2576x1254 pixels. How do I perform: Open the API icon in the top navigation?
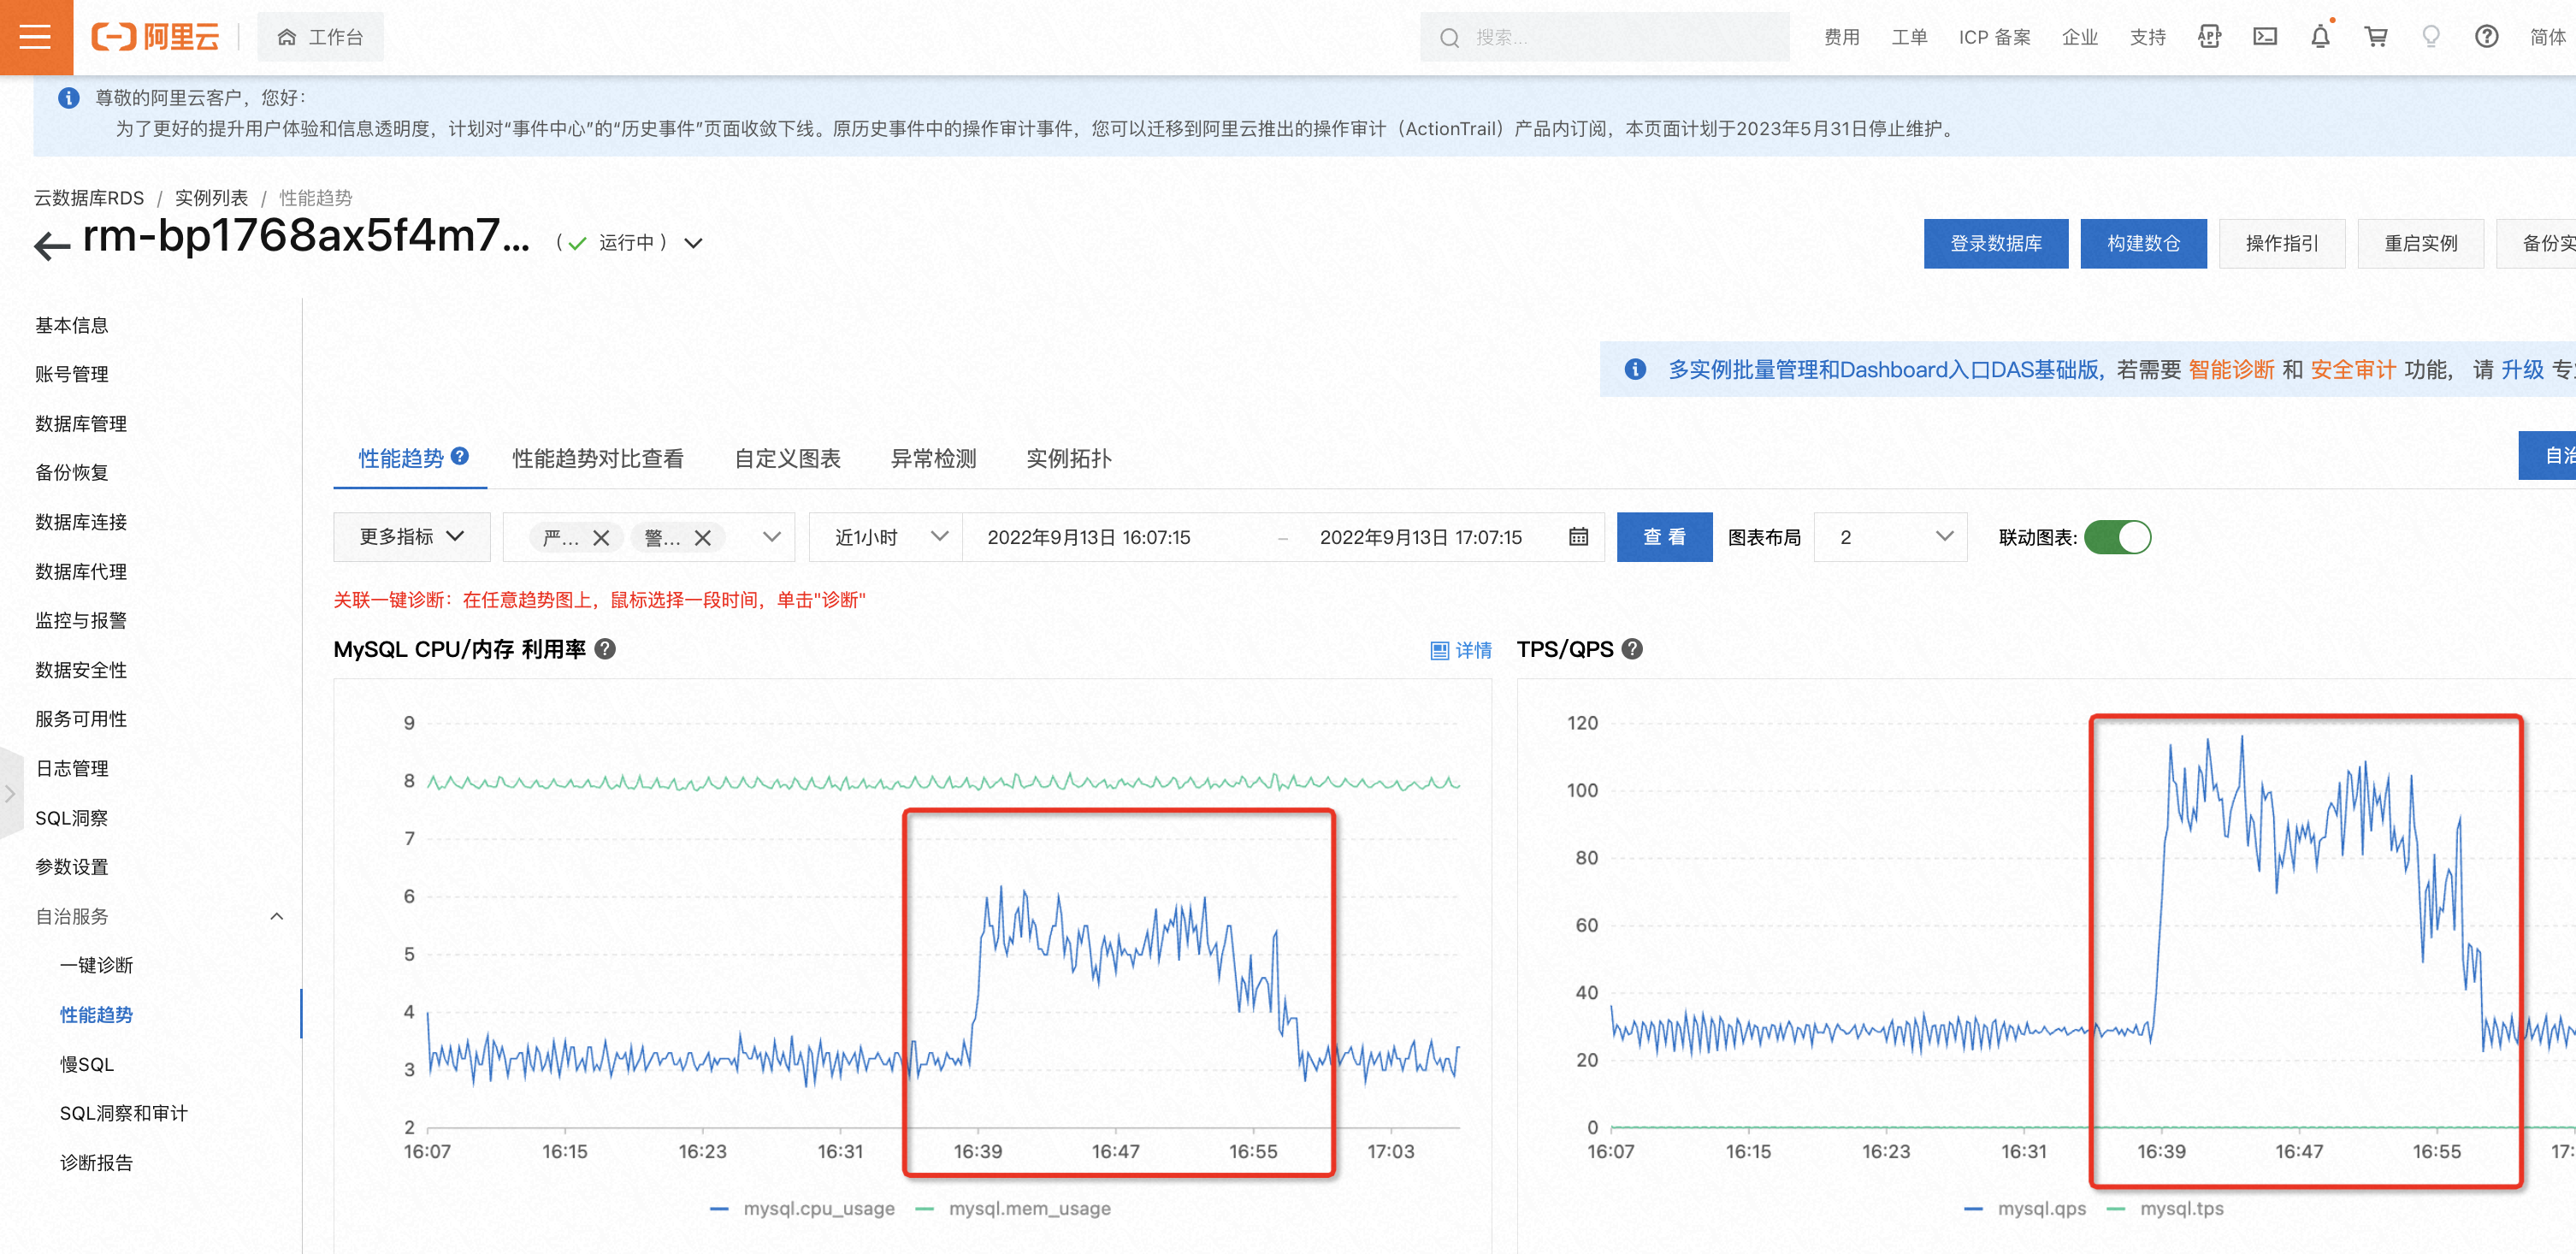click(x=2209, y=37)
